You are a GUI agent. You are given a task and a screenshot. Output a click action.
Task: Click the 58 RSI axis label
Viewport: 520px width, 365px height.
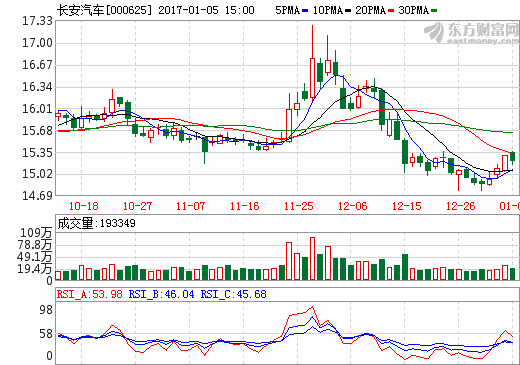click(x=46, y=334)
